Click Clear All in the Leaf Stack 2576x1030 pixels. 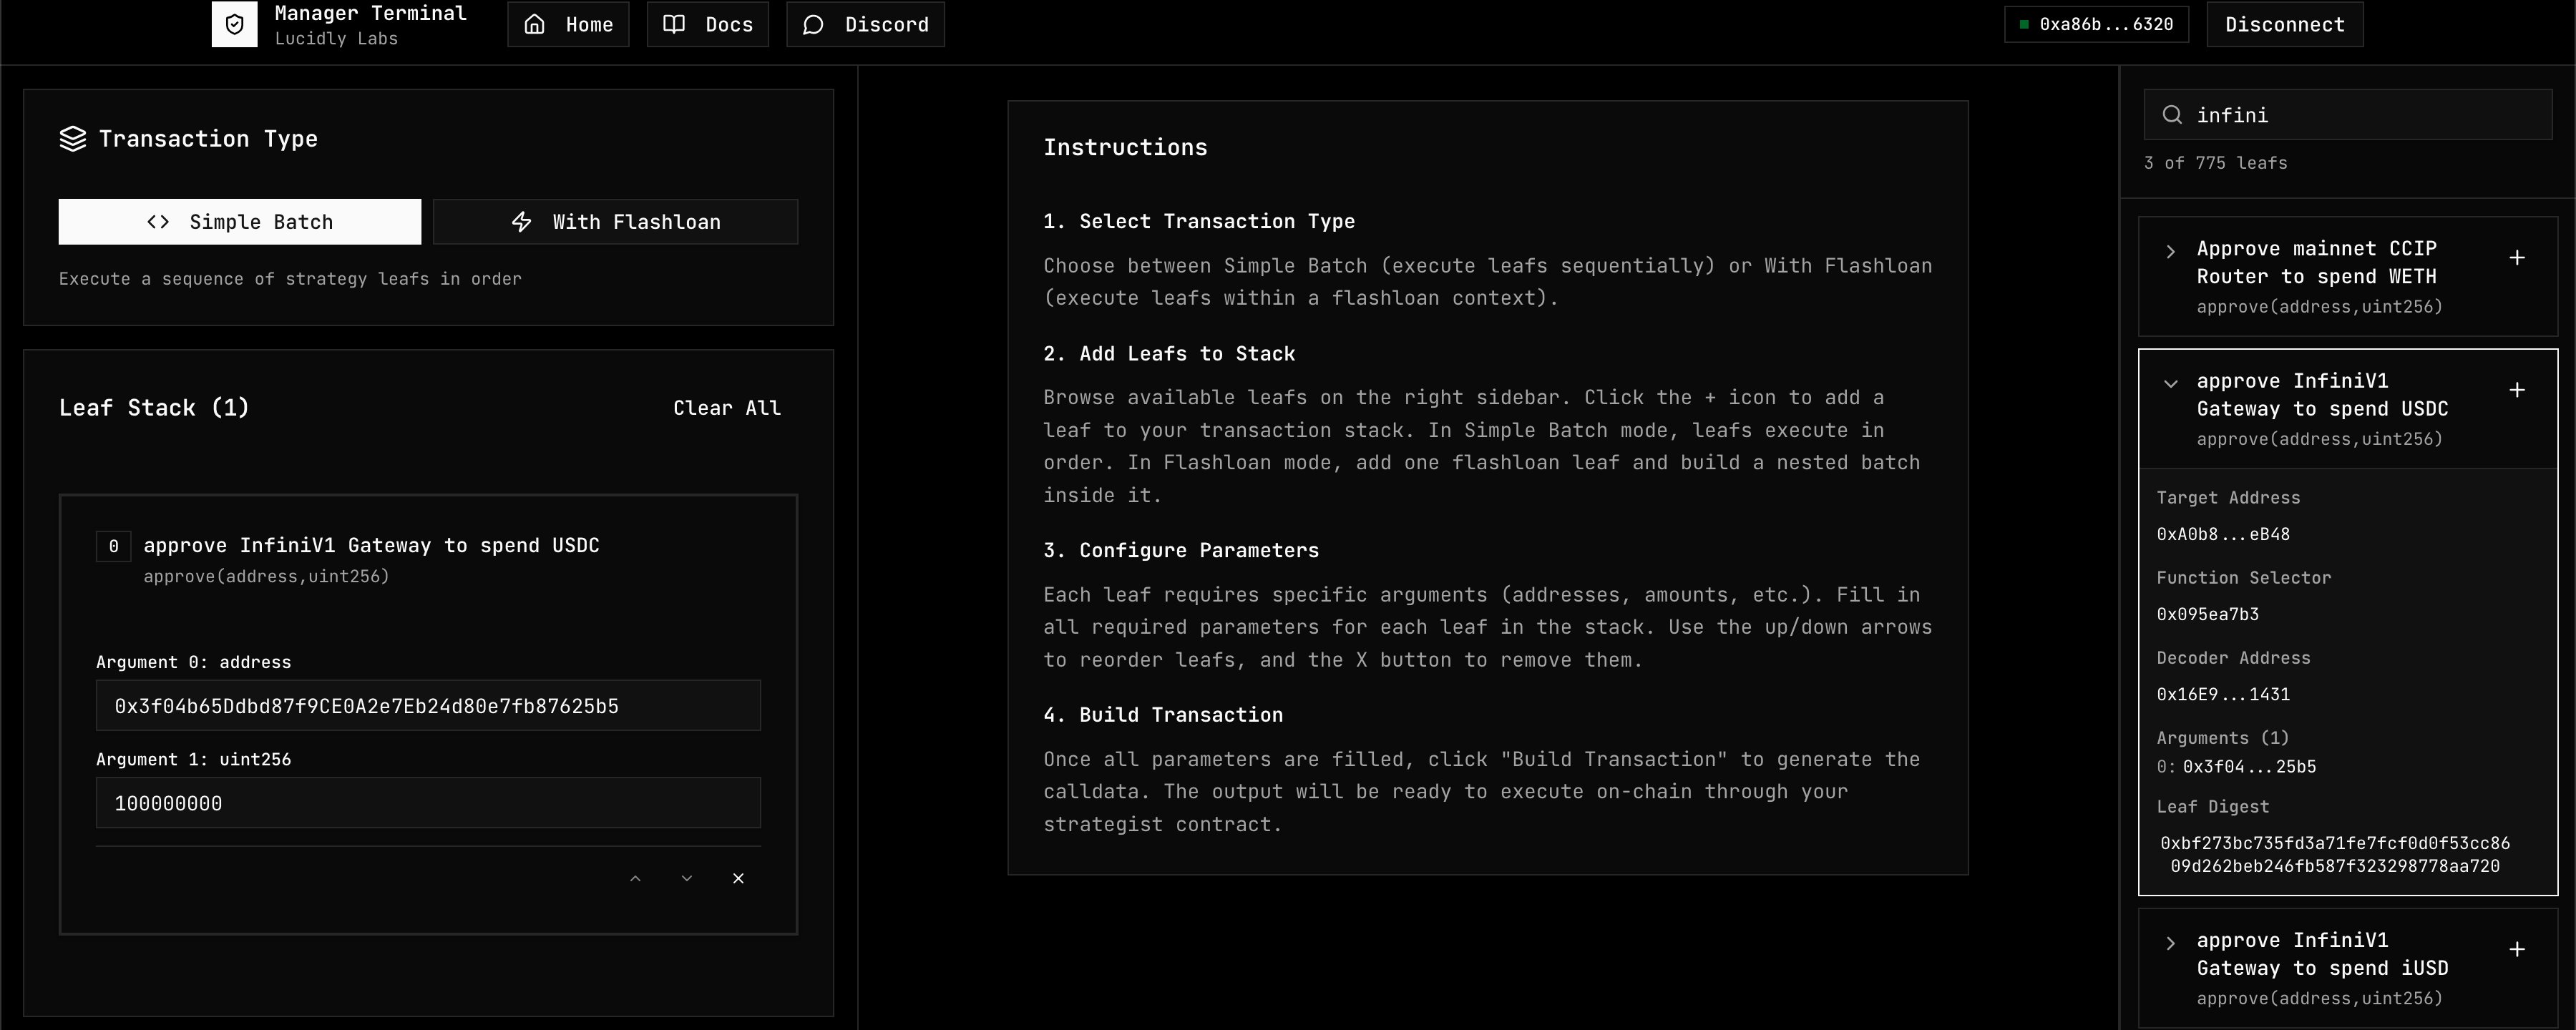point(726,408)
